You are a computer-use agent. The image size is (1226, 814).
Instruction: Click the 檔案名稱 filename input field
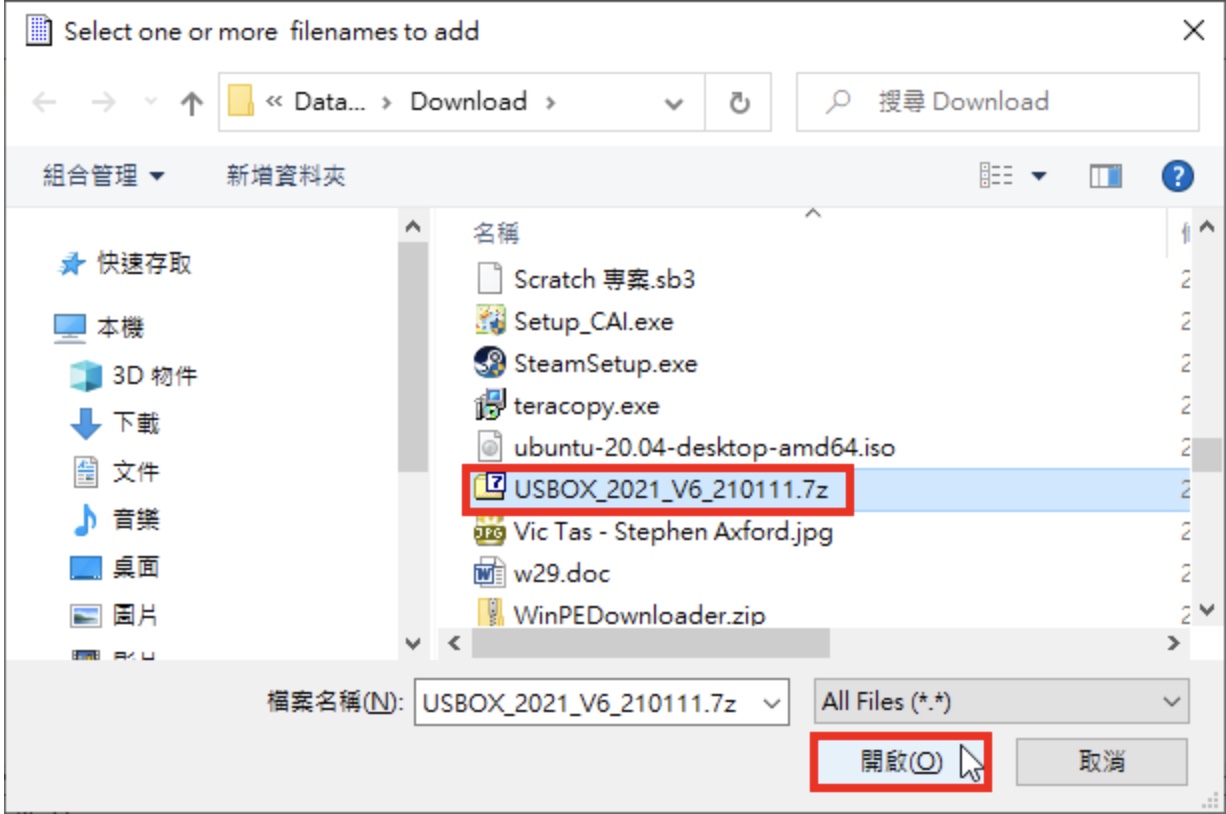coord(601,702)
